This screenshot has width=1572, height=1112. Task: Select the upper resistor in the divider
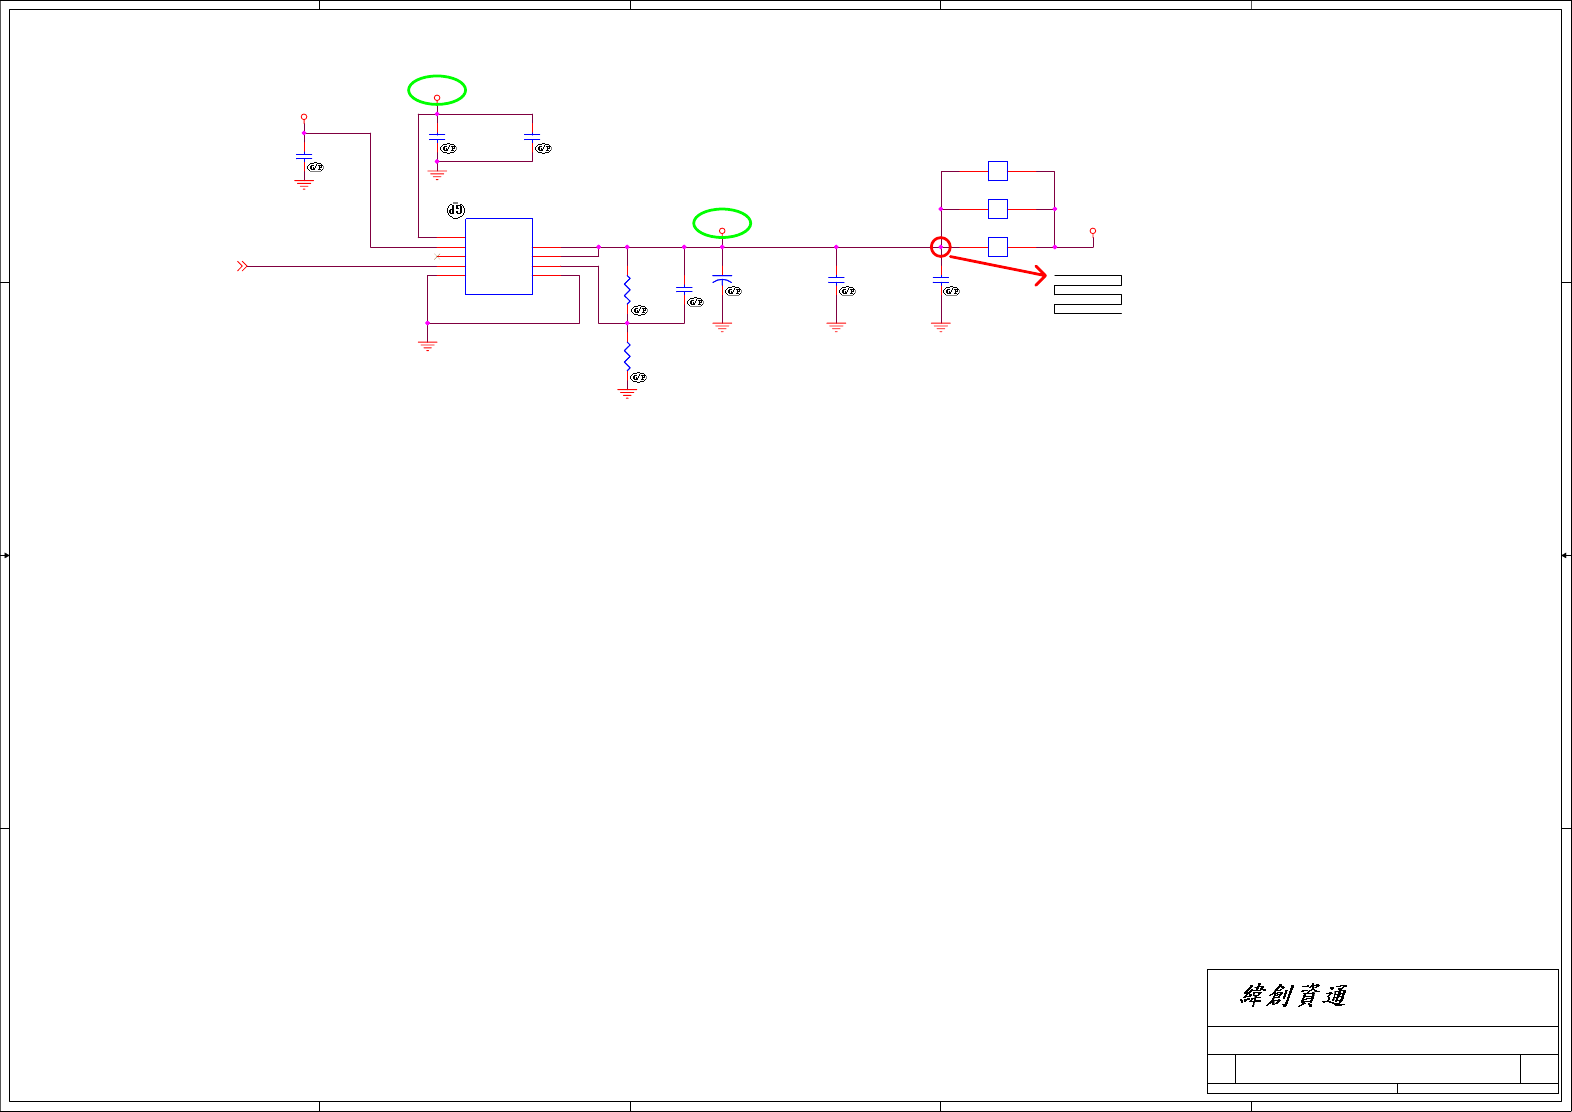coord(627,291)
